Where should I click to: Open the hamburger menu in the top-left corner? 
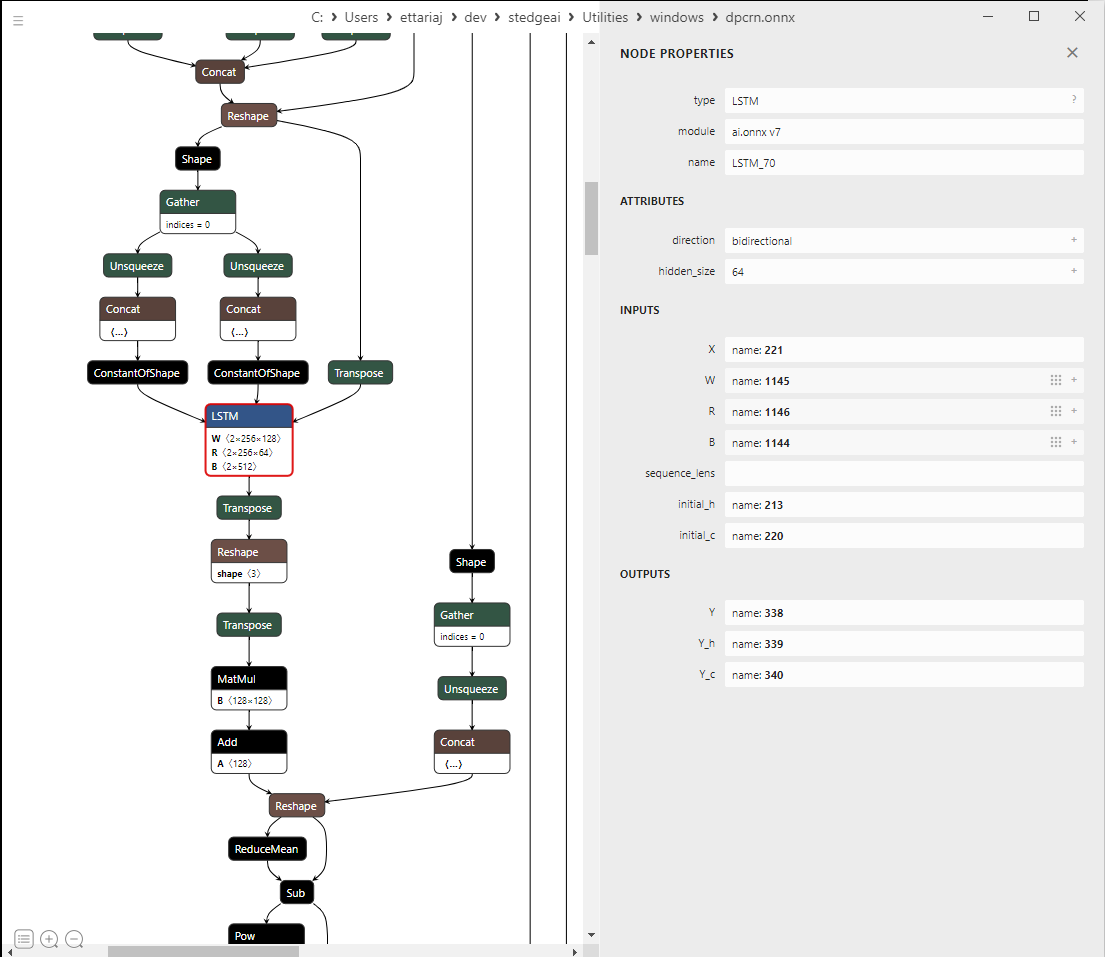[x=18, y=20]
